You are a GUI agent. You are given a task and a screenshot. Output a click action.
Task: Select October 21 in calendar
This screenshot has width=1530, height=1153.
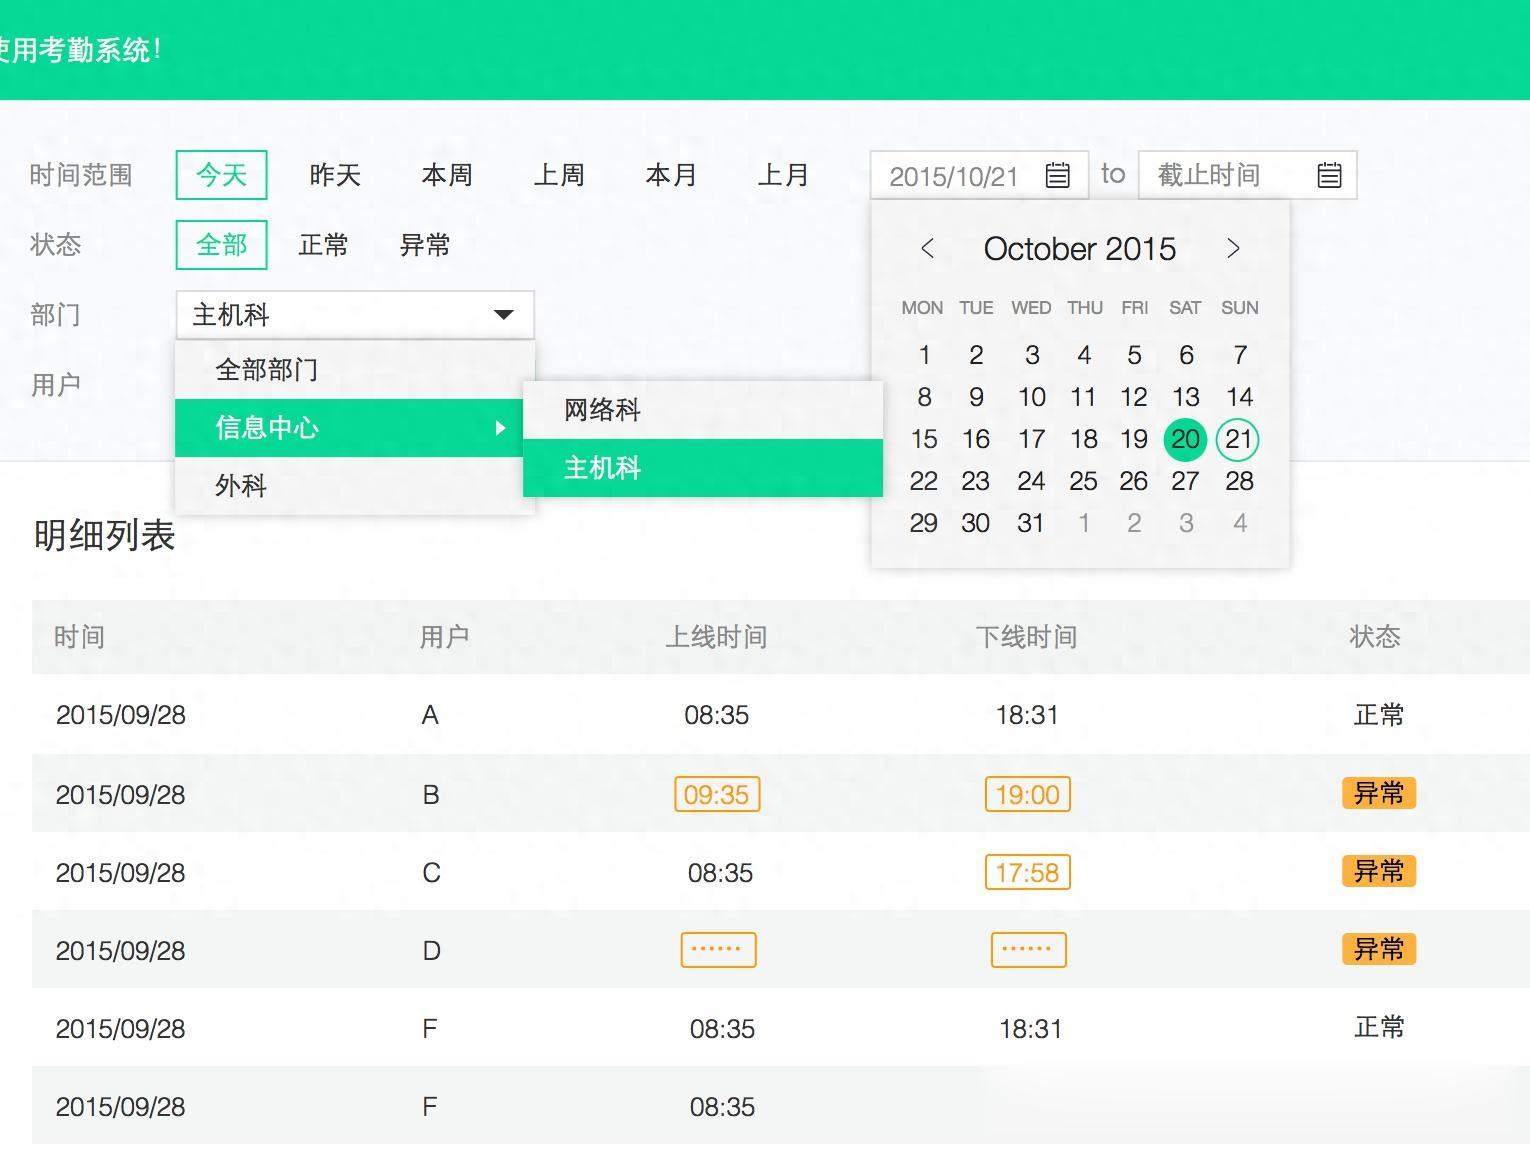(x=1238, y=439)
